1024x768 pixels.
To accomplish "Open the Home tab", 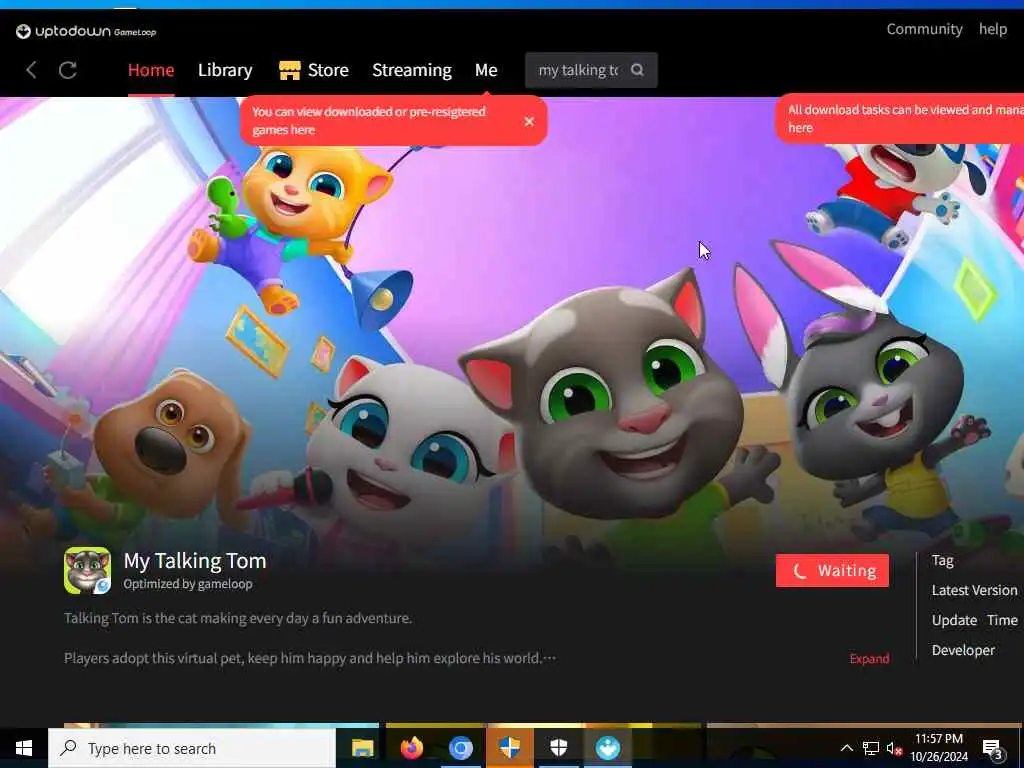I will [151, 70].
